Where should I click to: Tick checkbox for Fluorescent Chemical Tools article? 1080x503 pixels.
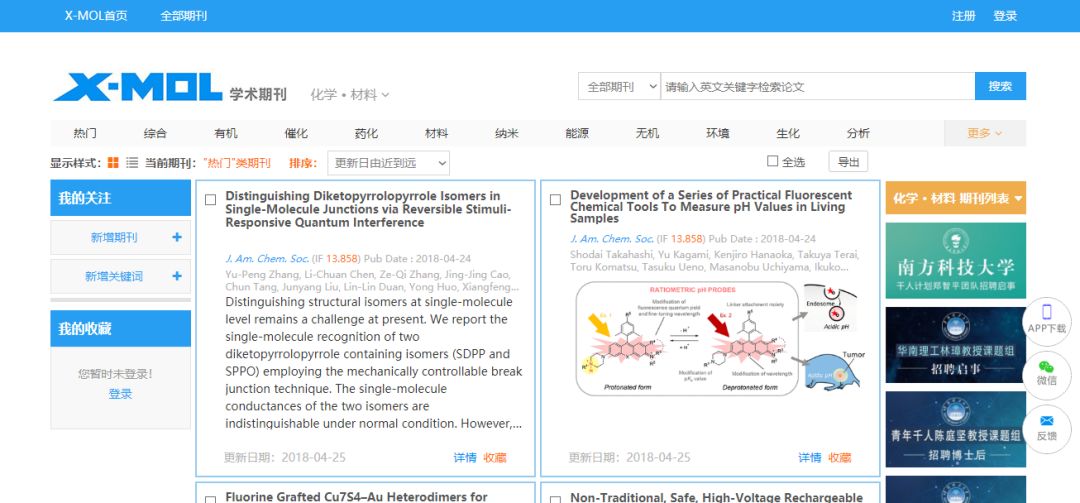555,200
